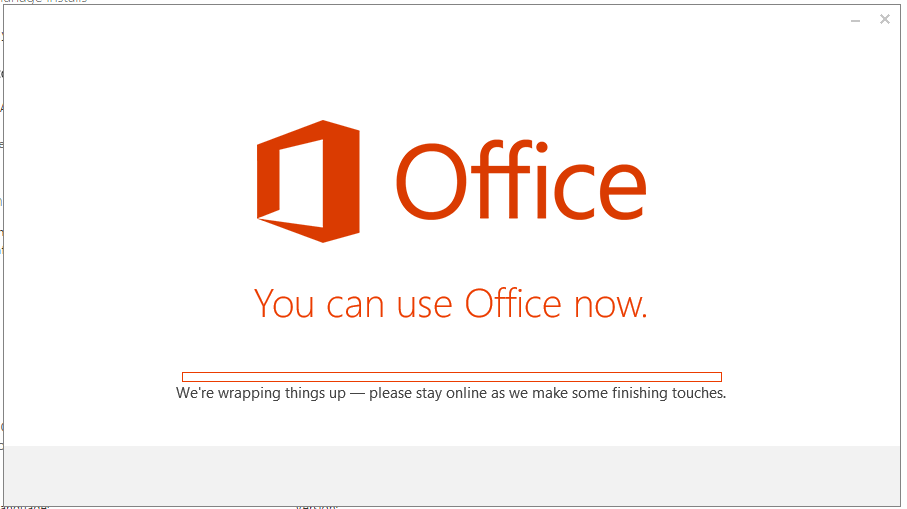
Task: Click the large Office wordmark text
Action: (x=521, y=180)
